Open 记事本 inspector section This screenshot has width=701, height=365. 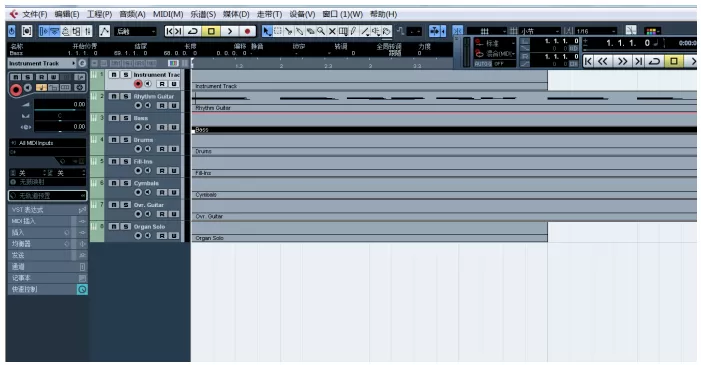point(47,278)
